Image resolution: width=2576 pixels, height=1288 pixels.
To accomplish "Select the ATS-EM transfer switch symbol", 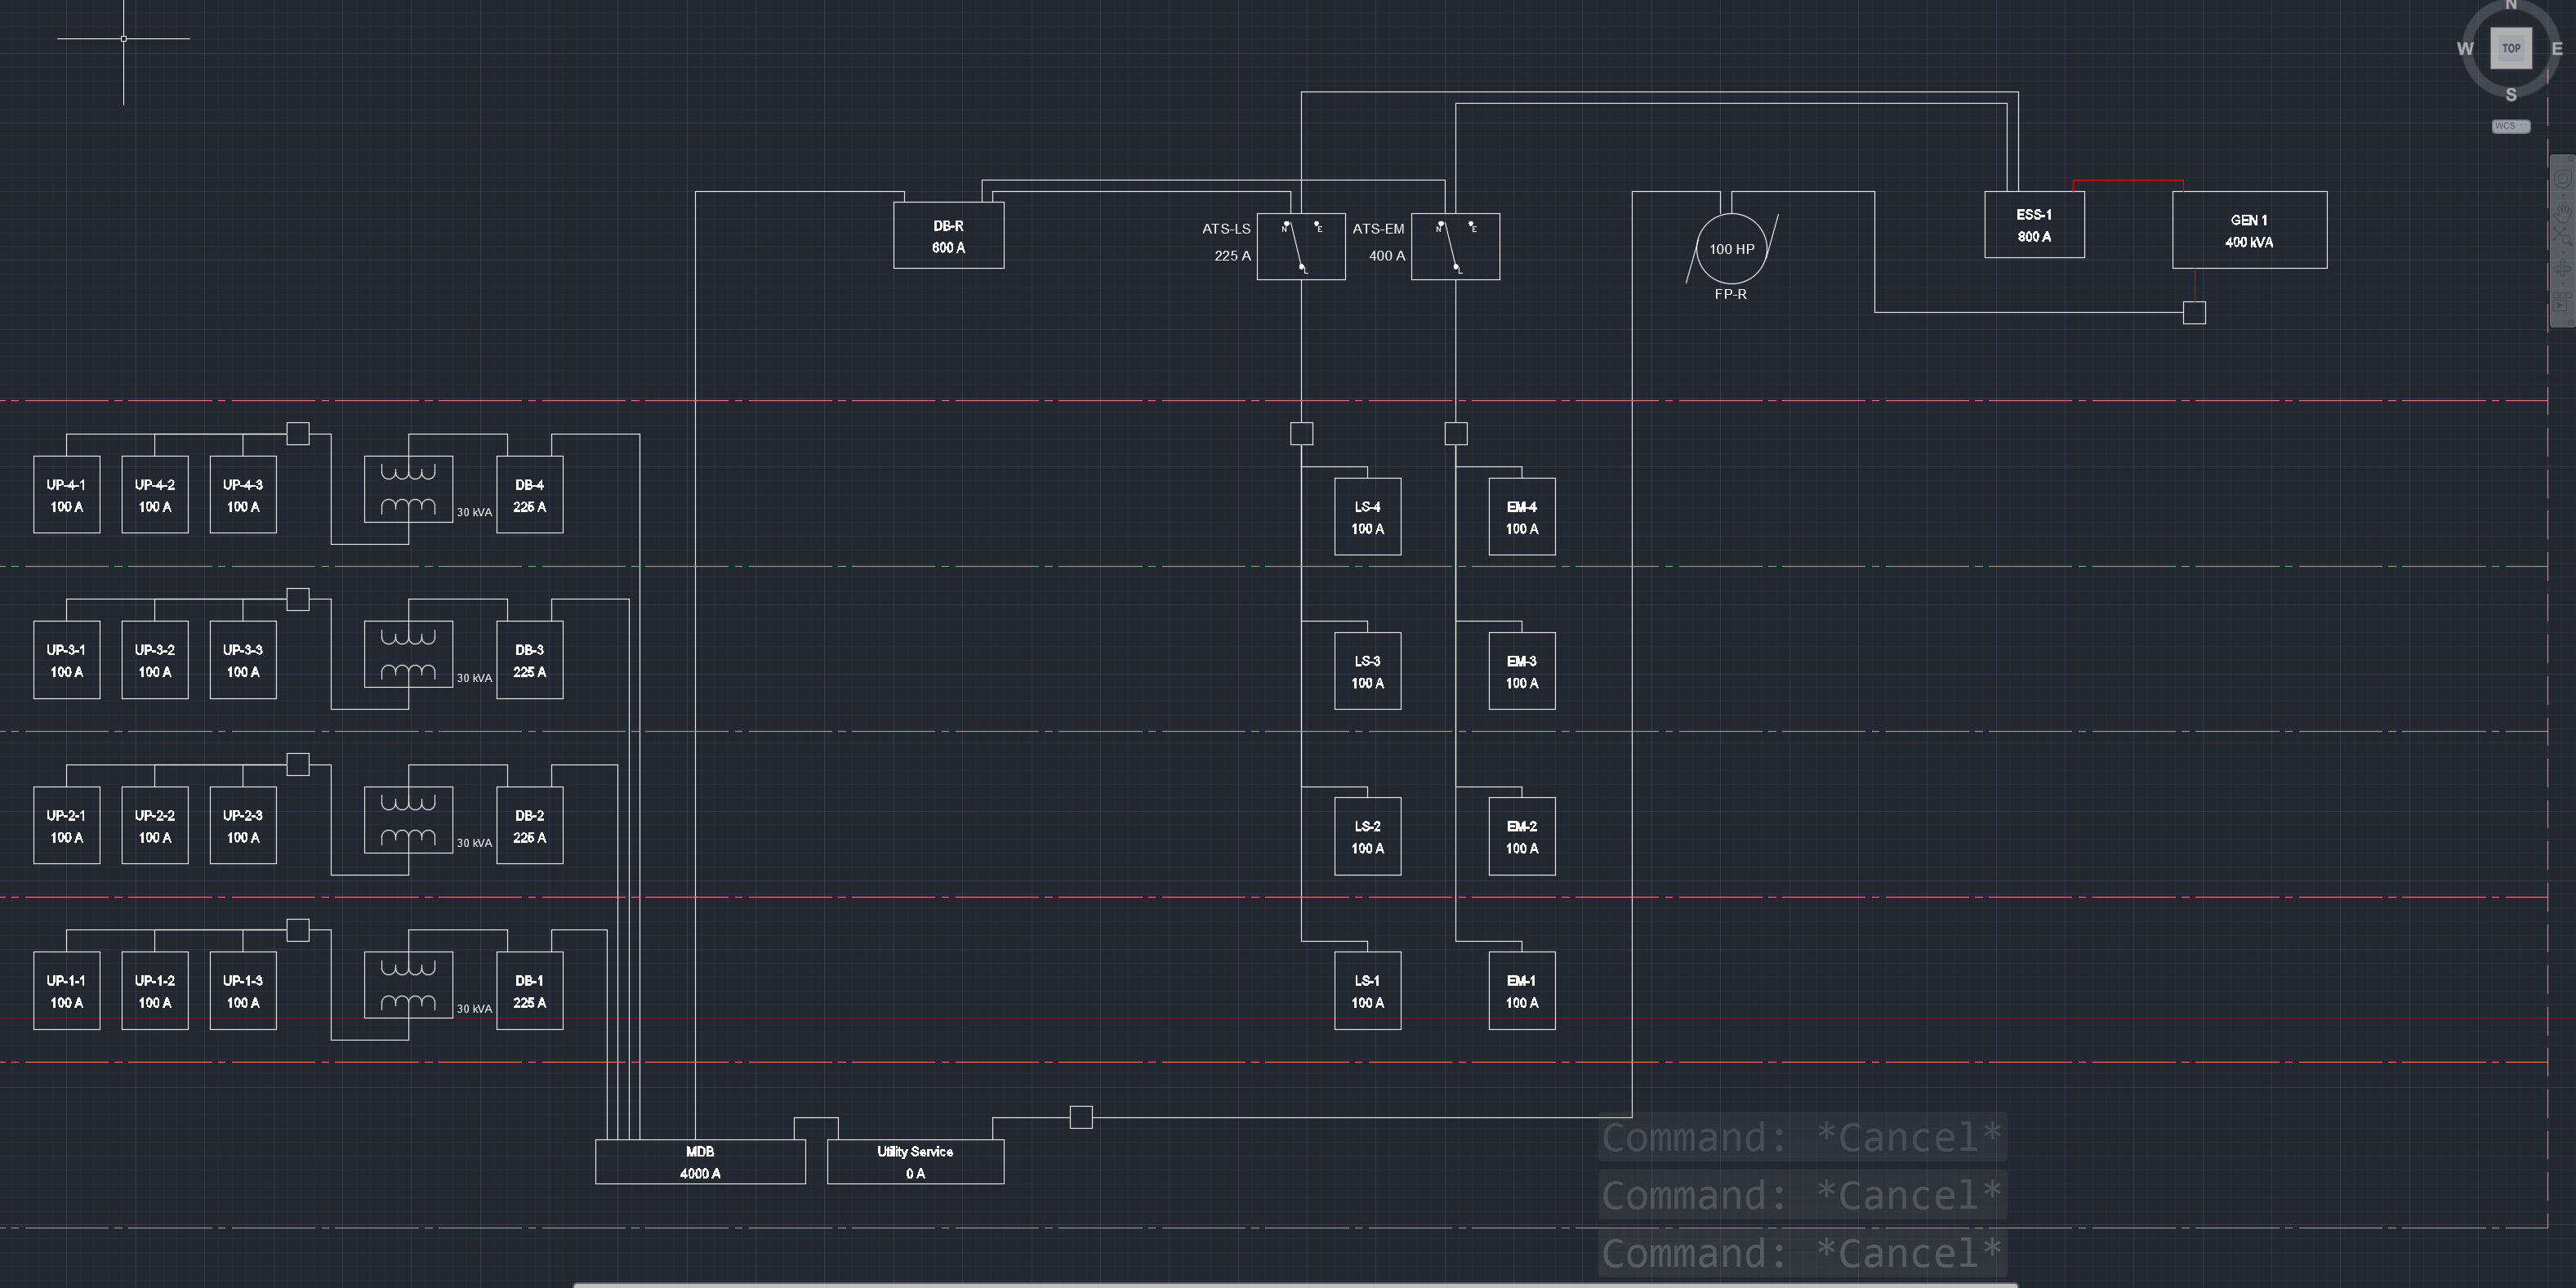I will (x=1455, y=246).
